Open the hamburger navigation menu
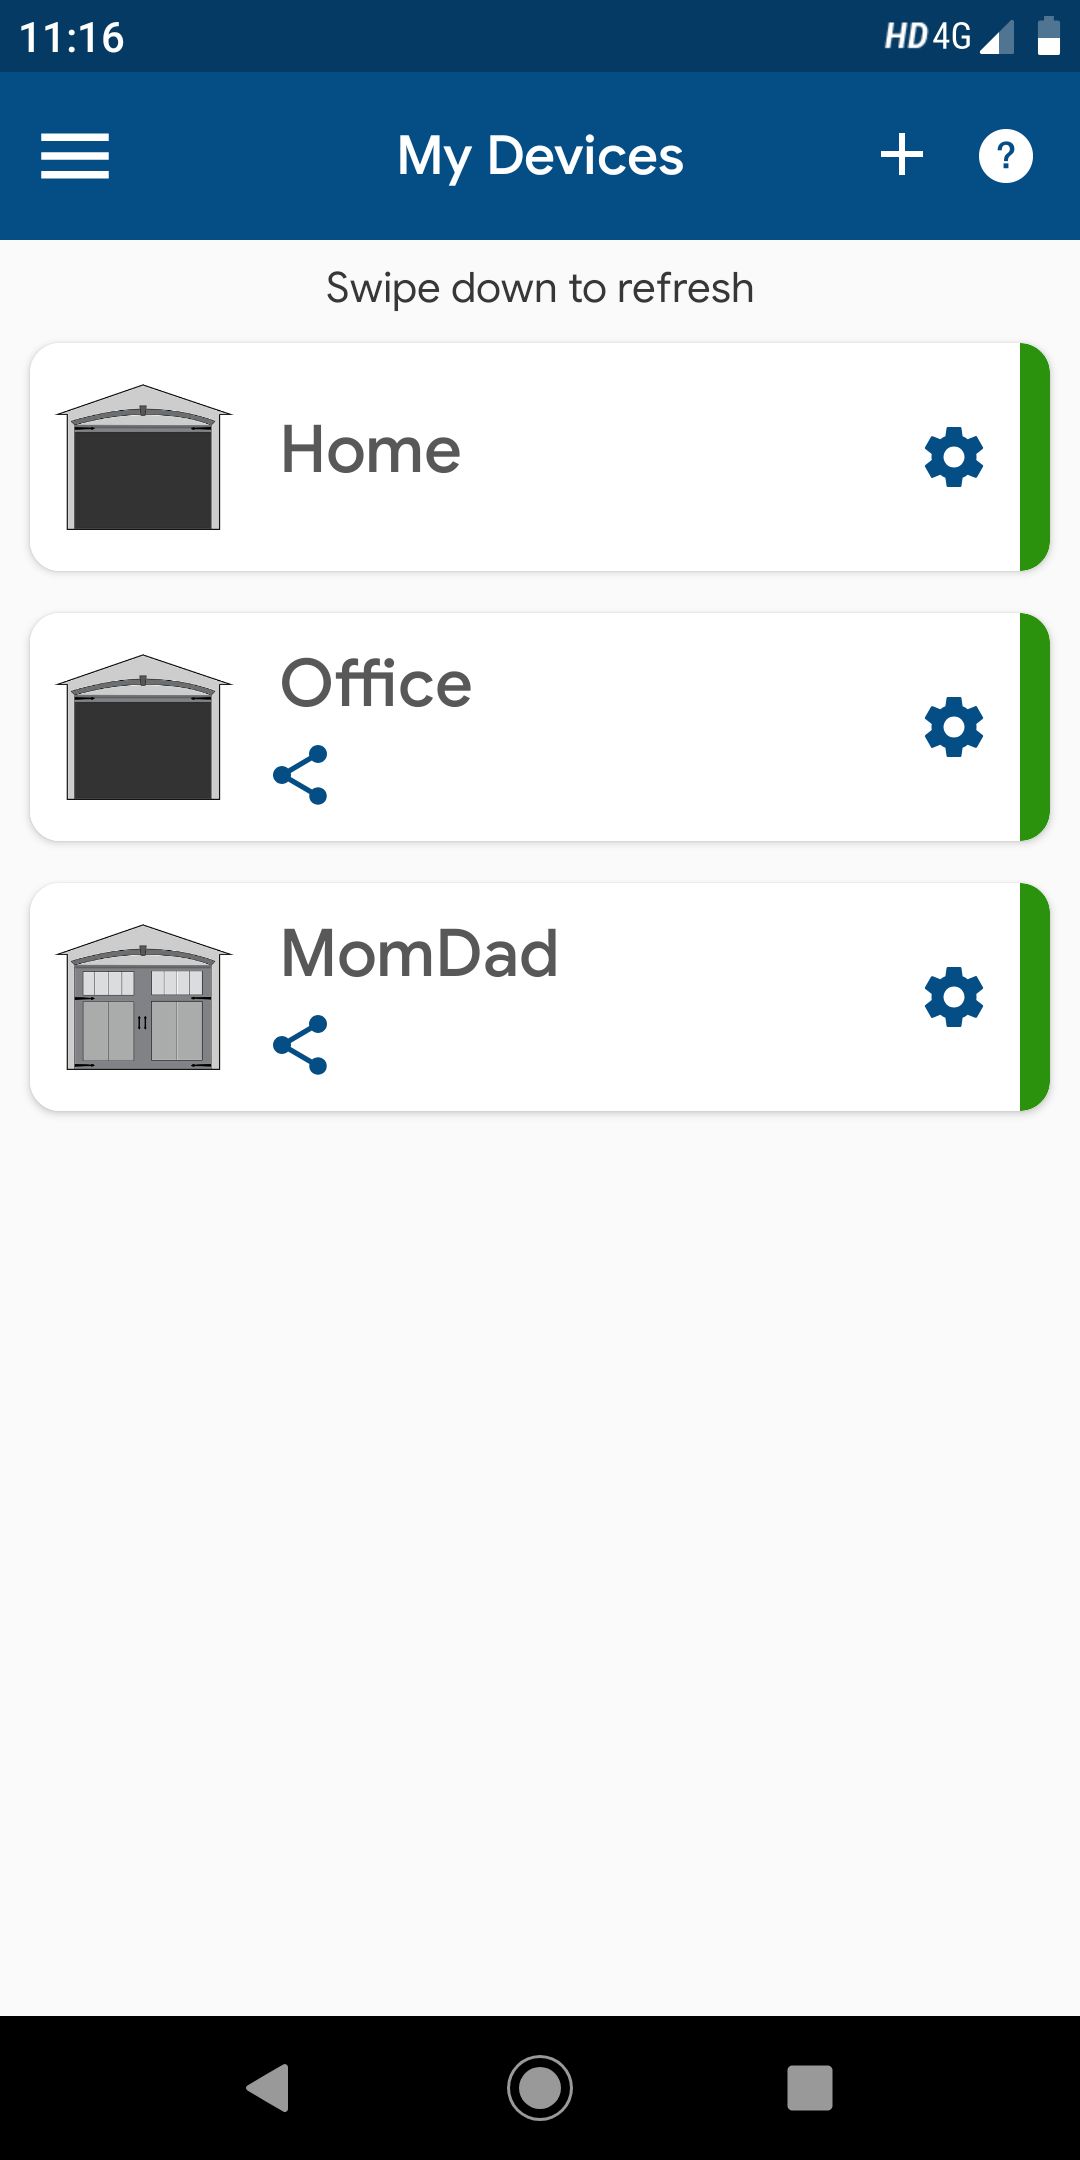This screenshot has width=1080, height=2160. click(75, 156)
